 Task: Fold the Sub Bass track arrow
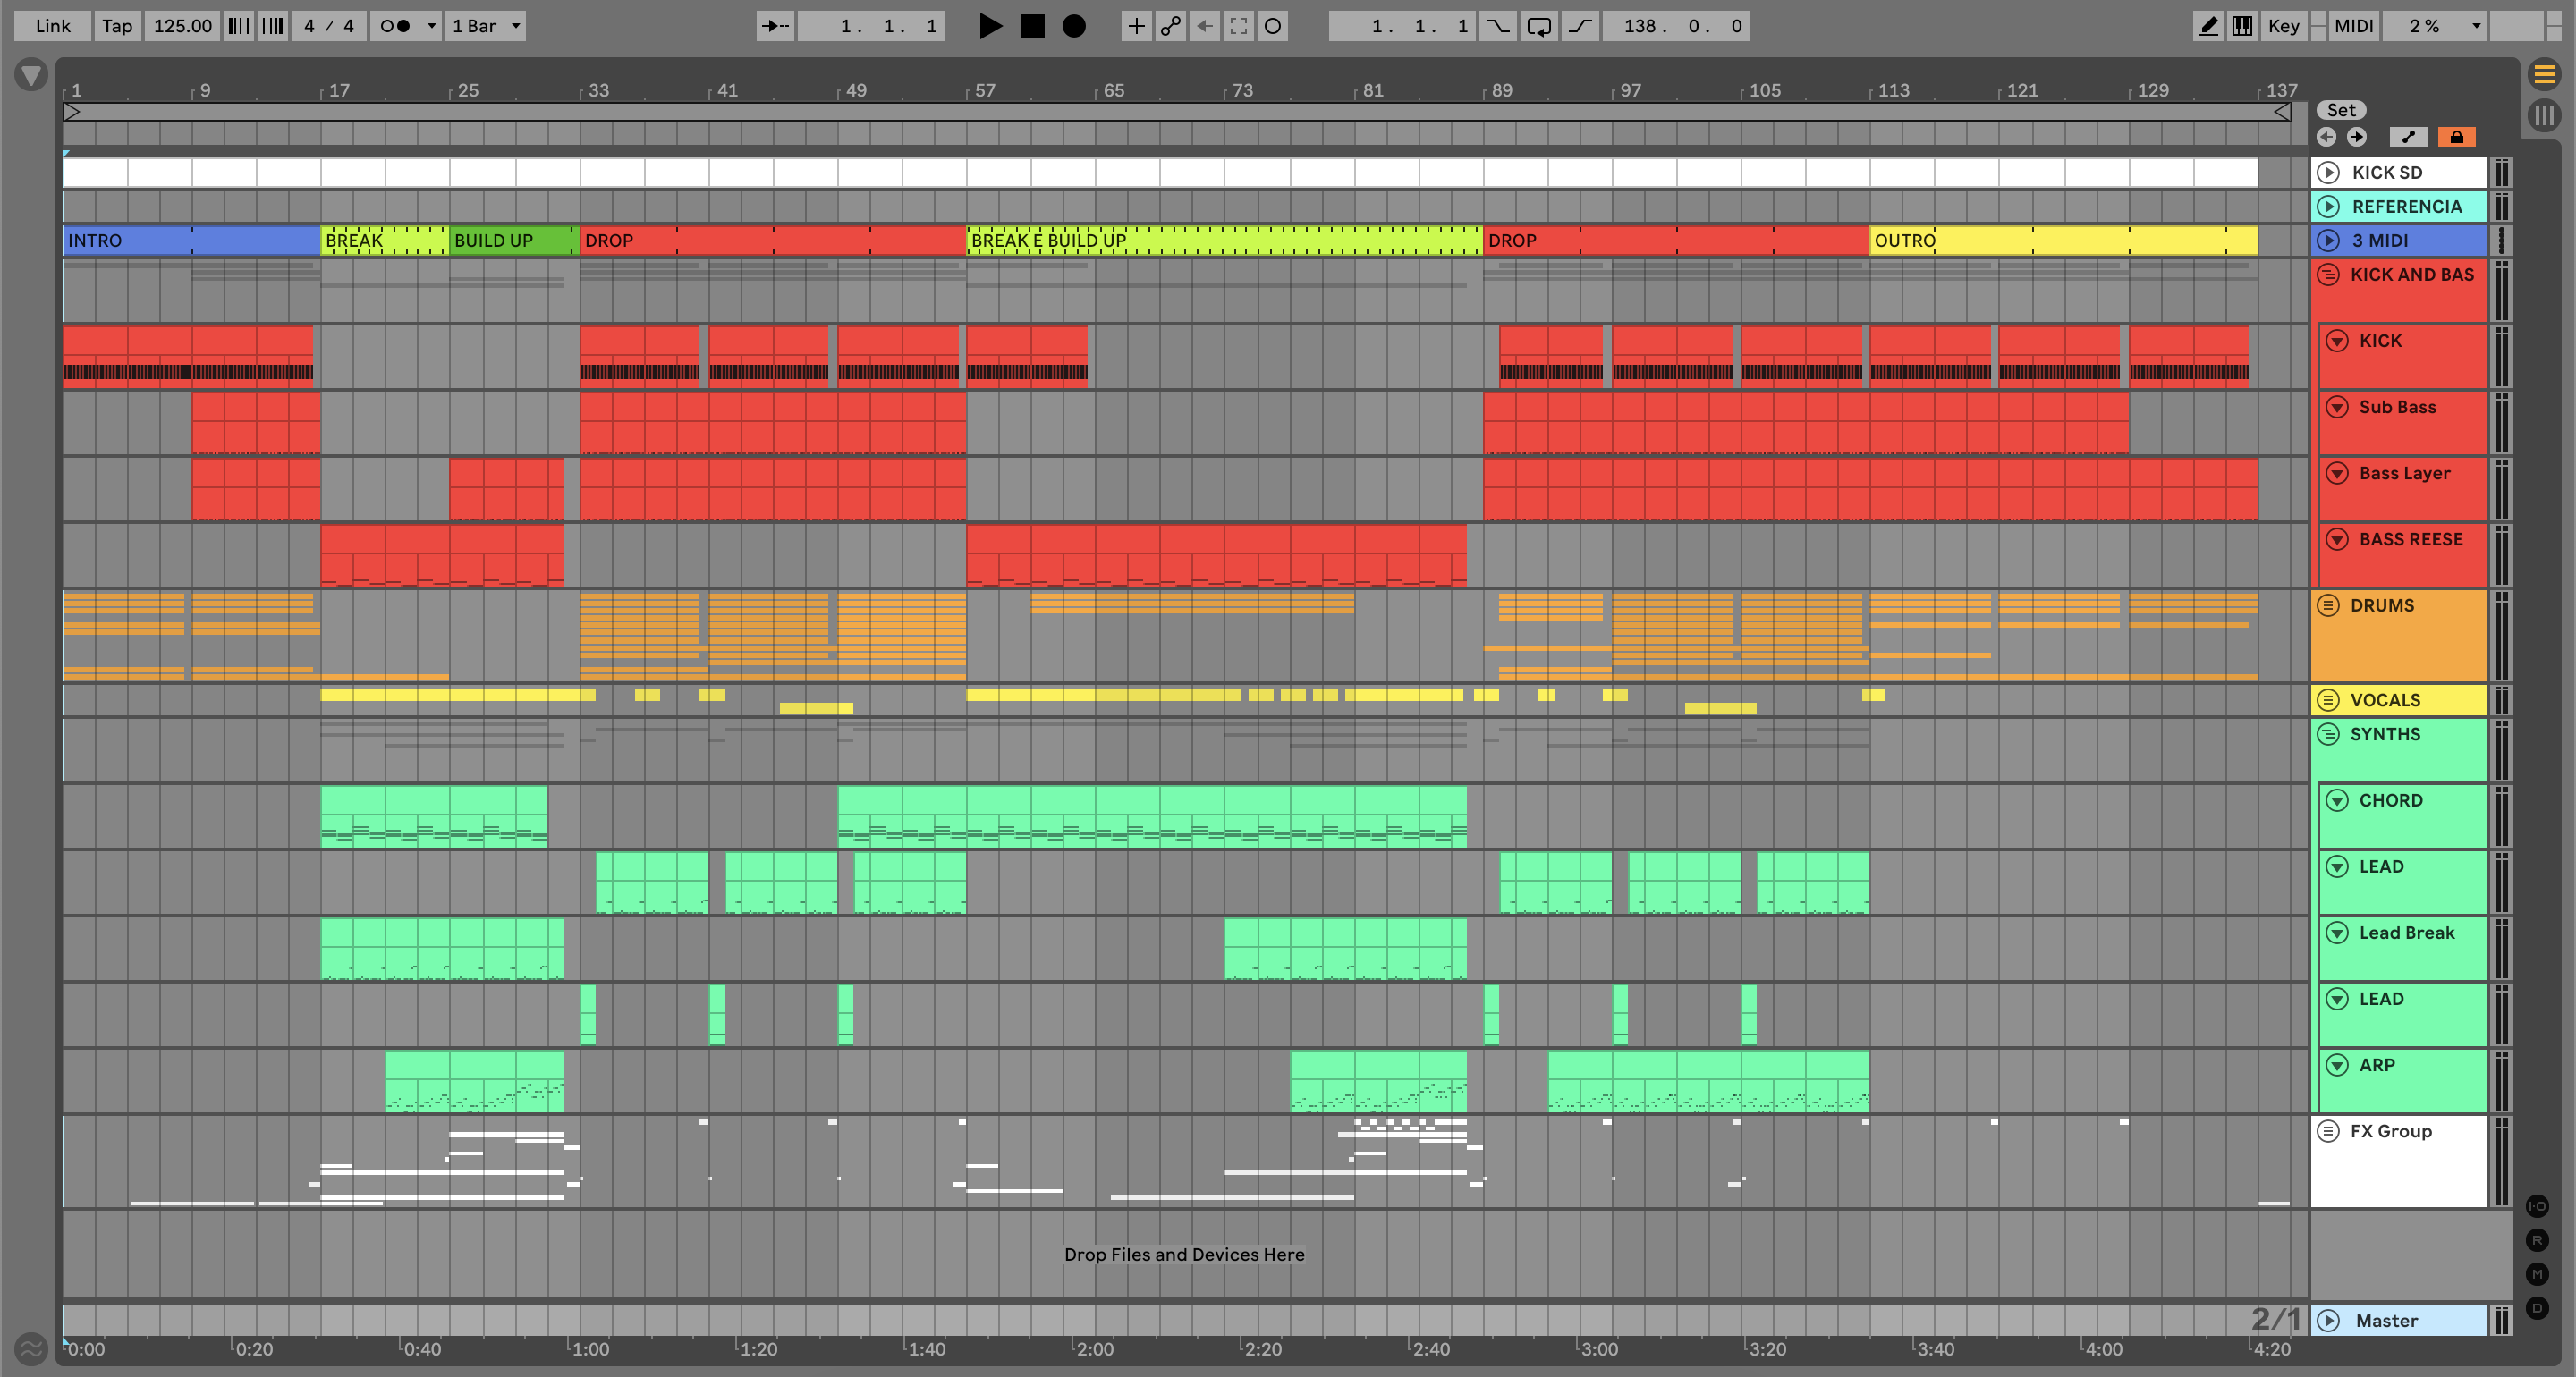(2337, 407)
